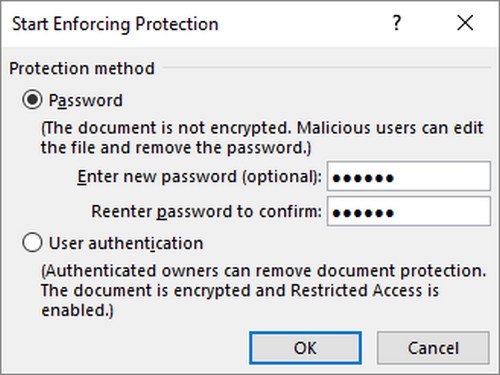Screen dimensions: 500x375
Task: Confirm protection with the OK button
Action: pyautogui.click(x=305, y=348)
